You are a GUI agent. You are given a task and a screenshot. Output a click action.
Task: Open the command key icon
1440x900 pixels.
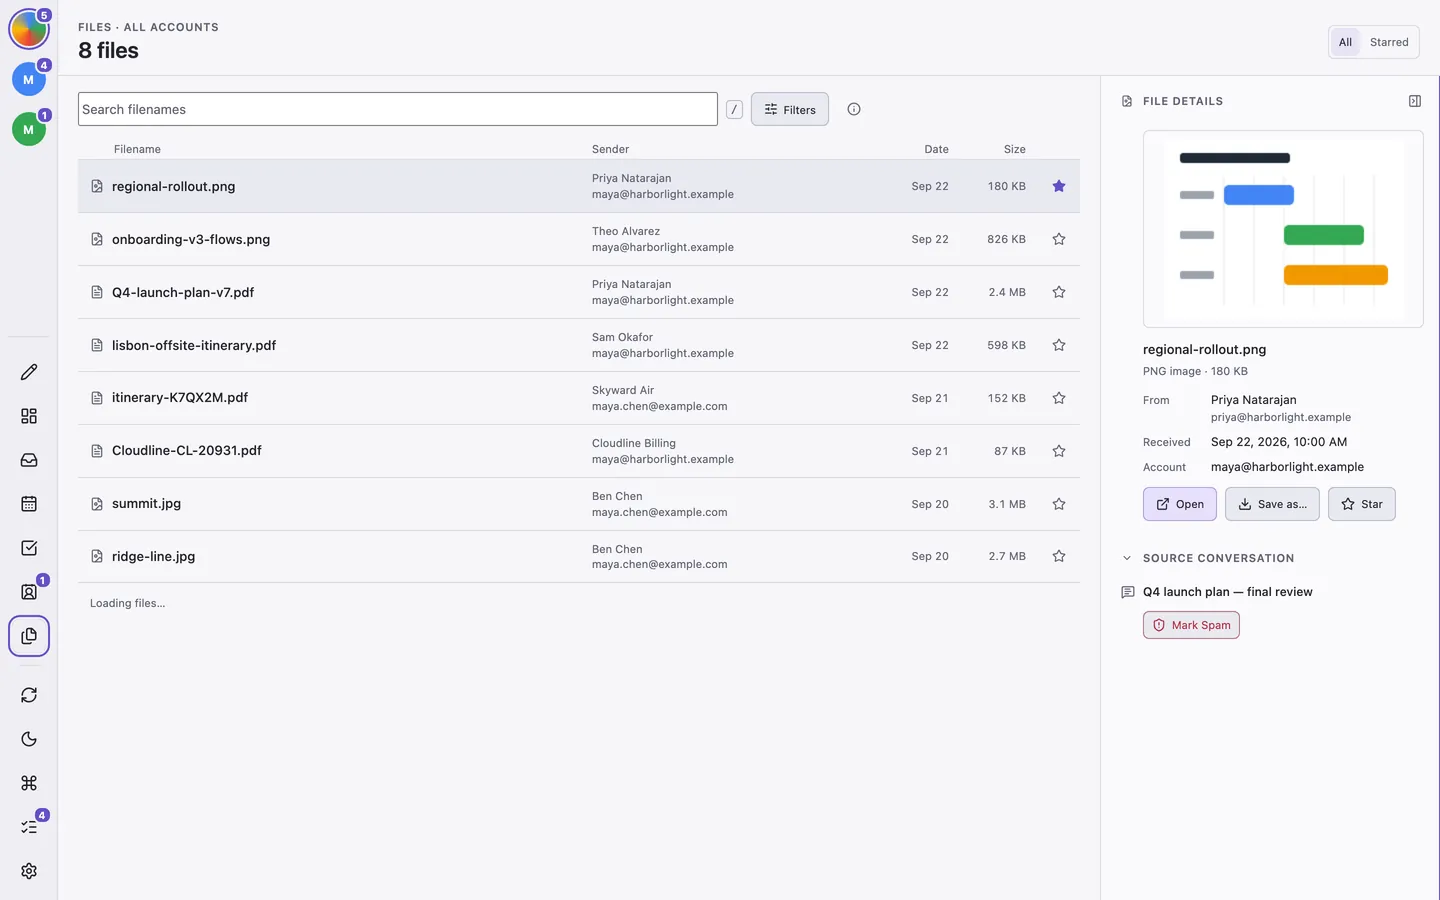[29, 783]
